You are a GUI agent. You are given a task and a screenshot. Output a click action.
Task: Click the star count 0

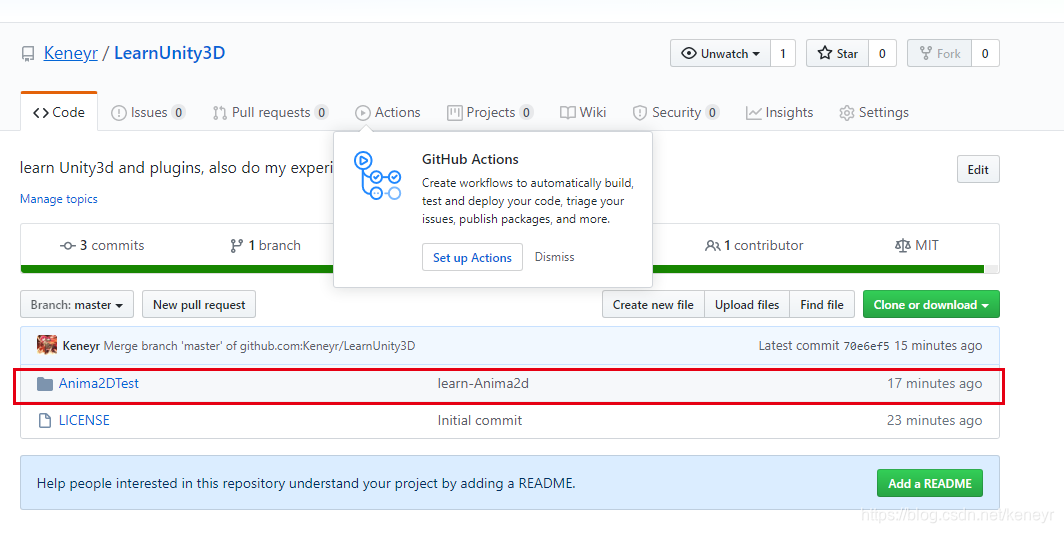[882, 54]
